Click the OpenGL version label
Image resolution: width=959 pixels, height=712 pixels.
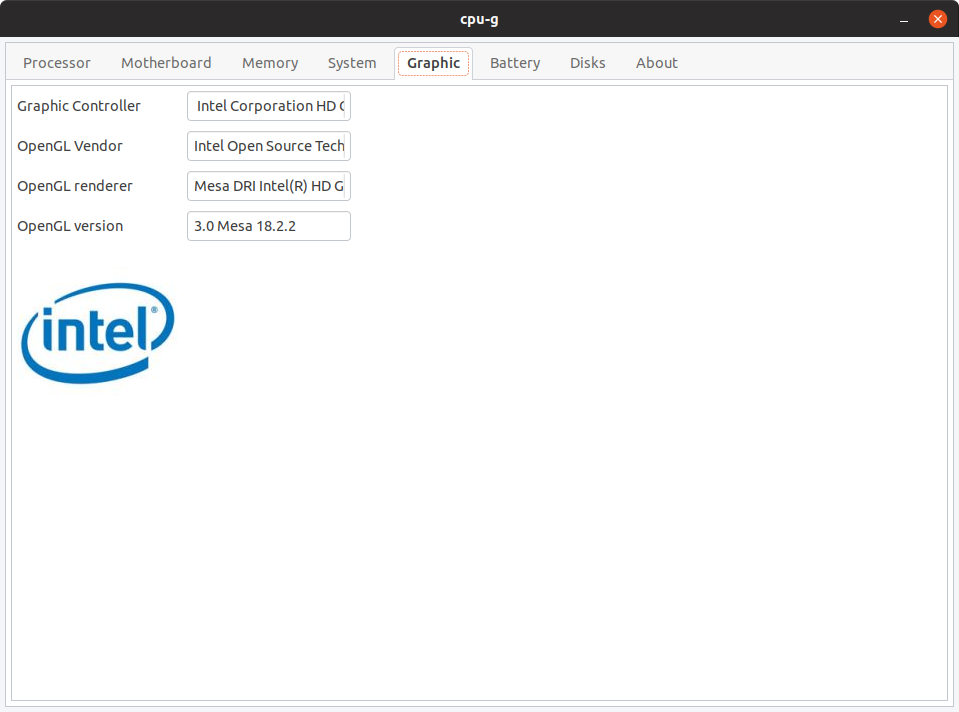coord(70,226)
